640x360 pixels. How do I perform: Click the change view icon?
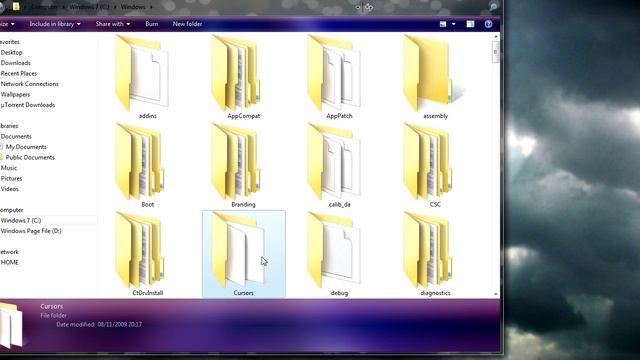(x=443, y=24)
